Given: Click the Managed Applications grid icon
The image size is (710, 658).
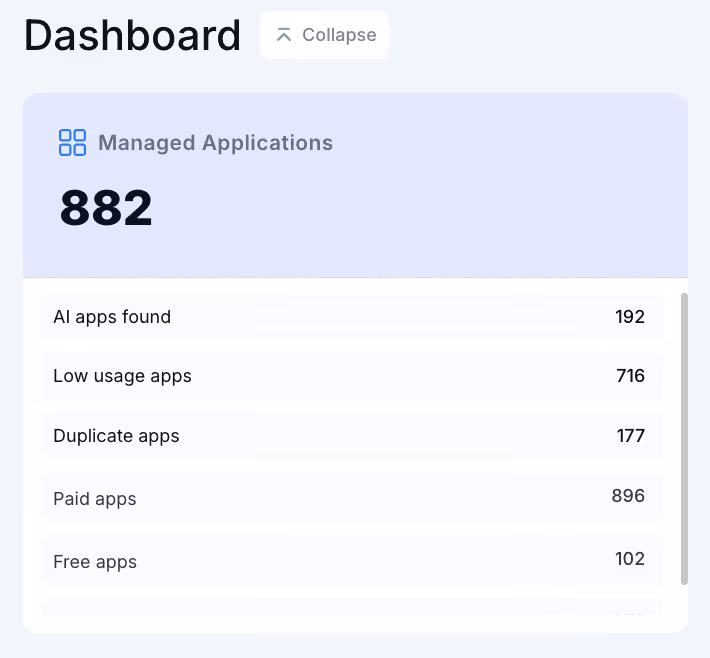Looking at the screenshot, I should click(x=72, y=143).
